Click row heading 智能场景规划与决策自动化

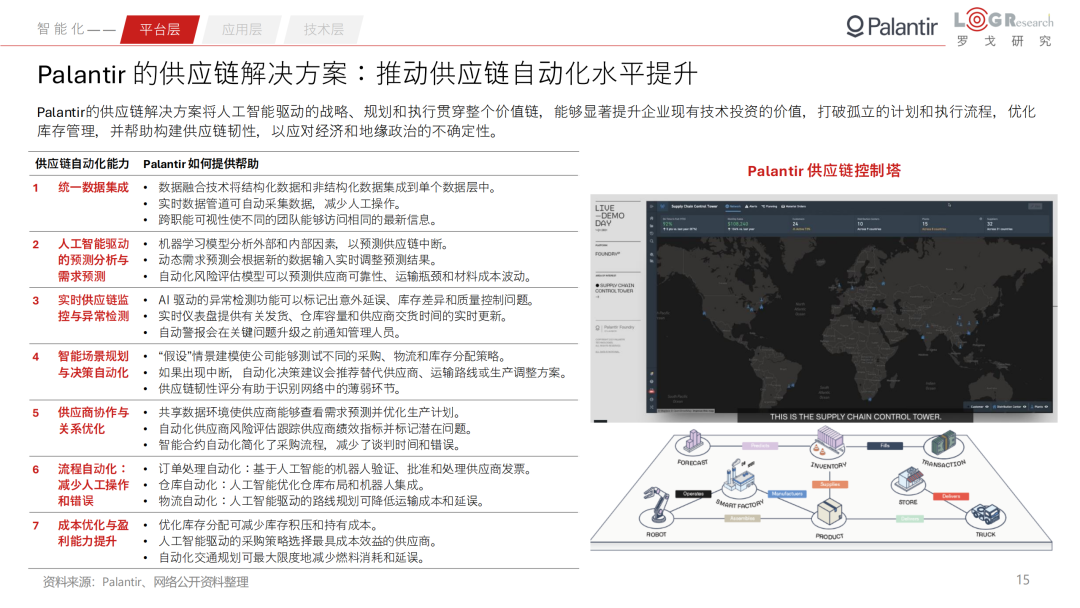tap(93, 365)
